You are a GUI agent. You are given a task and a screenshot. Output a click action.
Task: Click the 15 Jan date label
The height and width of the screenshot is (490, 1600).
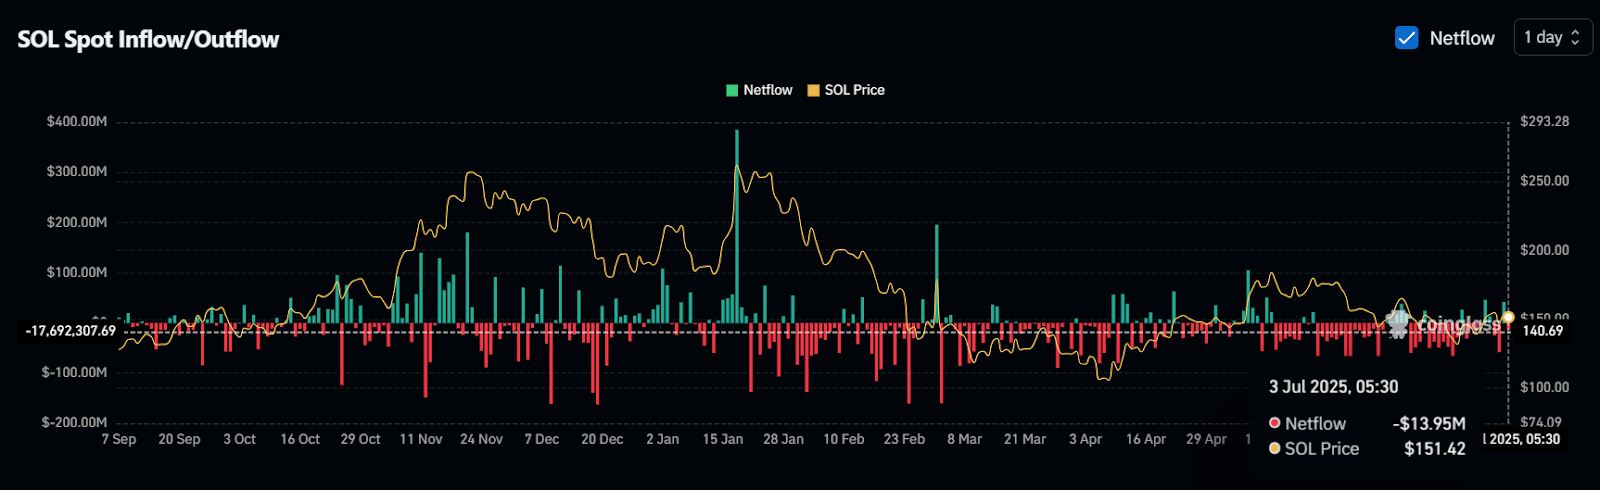click(x=723, y=439)
